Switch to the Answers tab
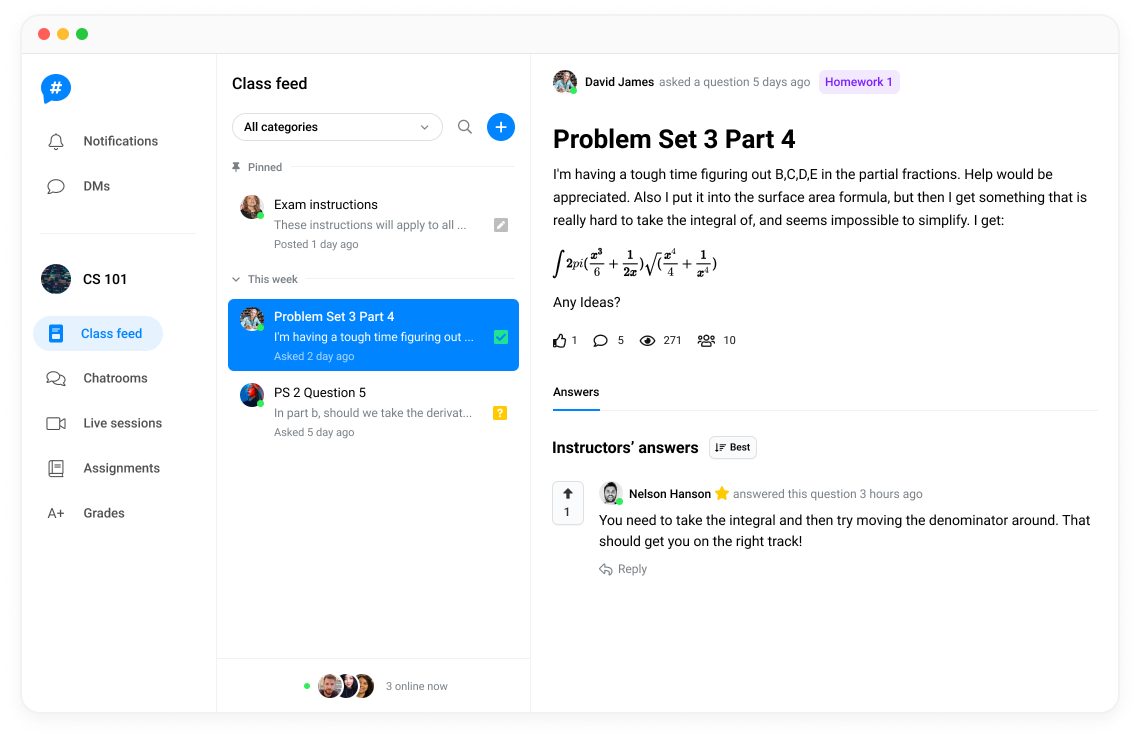Viewport: 1140px width, 740px height. tap(576, 393)
